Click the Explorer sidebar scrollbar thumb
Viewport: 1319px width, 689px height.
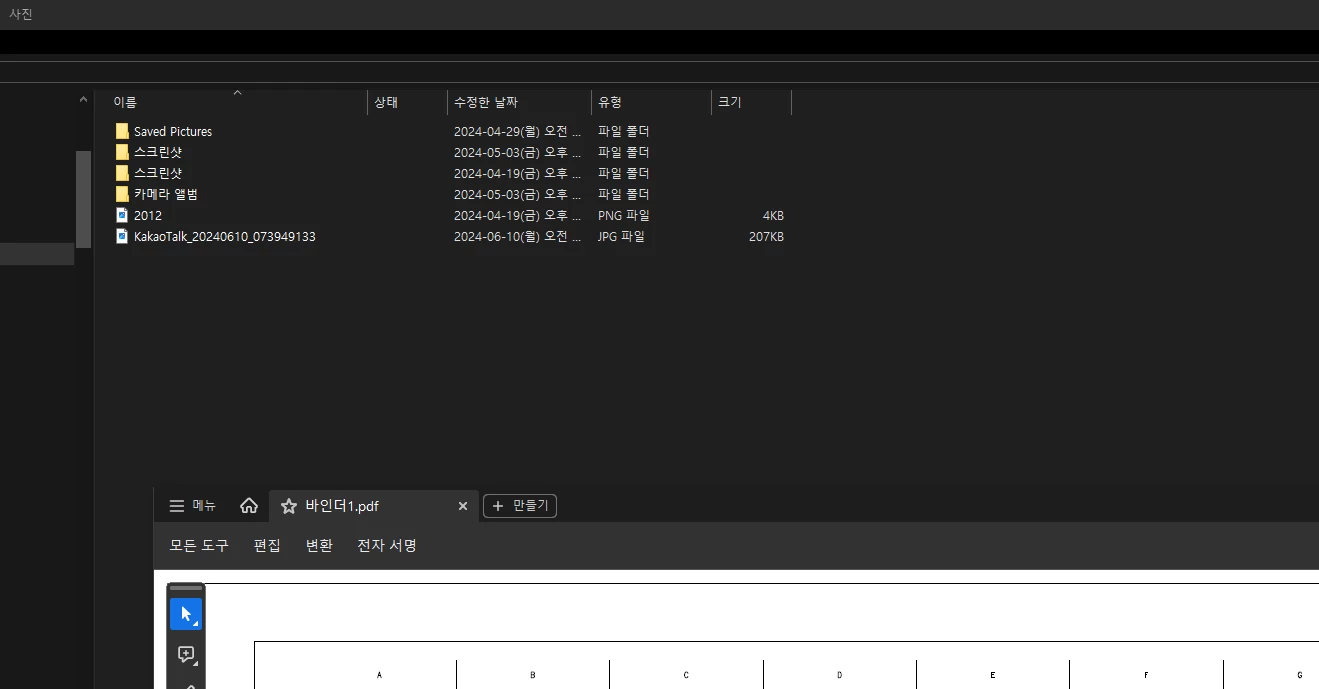(83, 199)
